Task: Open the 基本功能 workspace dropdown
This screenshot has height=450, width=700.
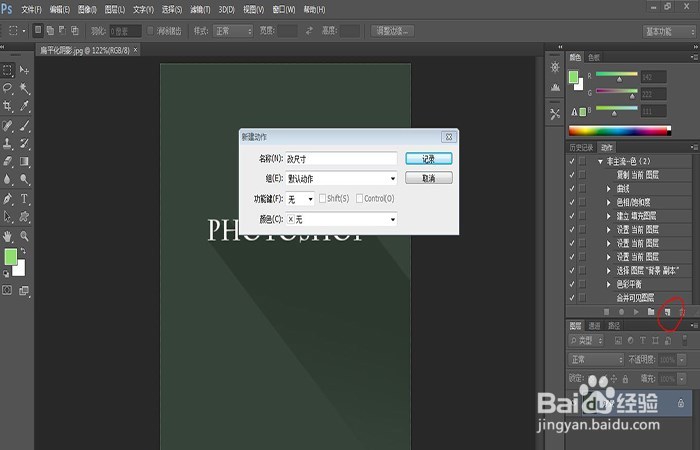Action: pos(670,31)
